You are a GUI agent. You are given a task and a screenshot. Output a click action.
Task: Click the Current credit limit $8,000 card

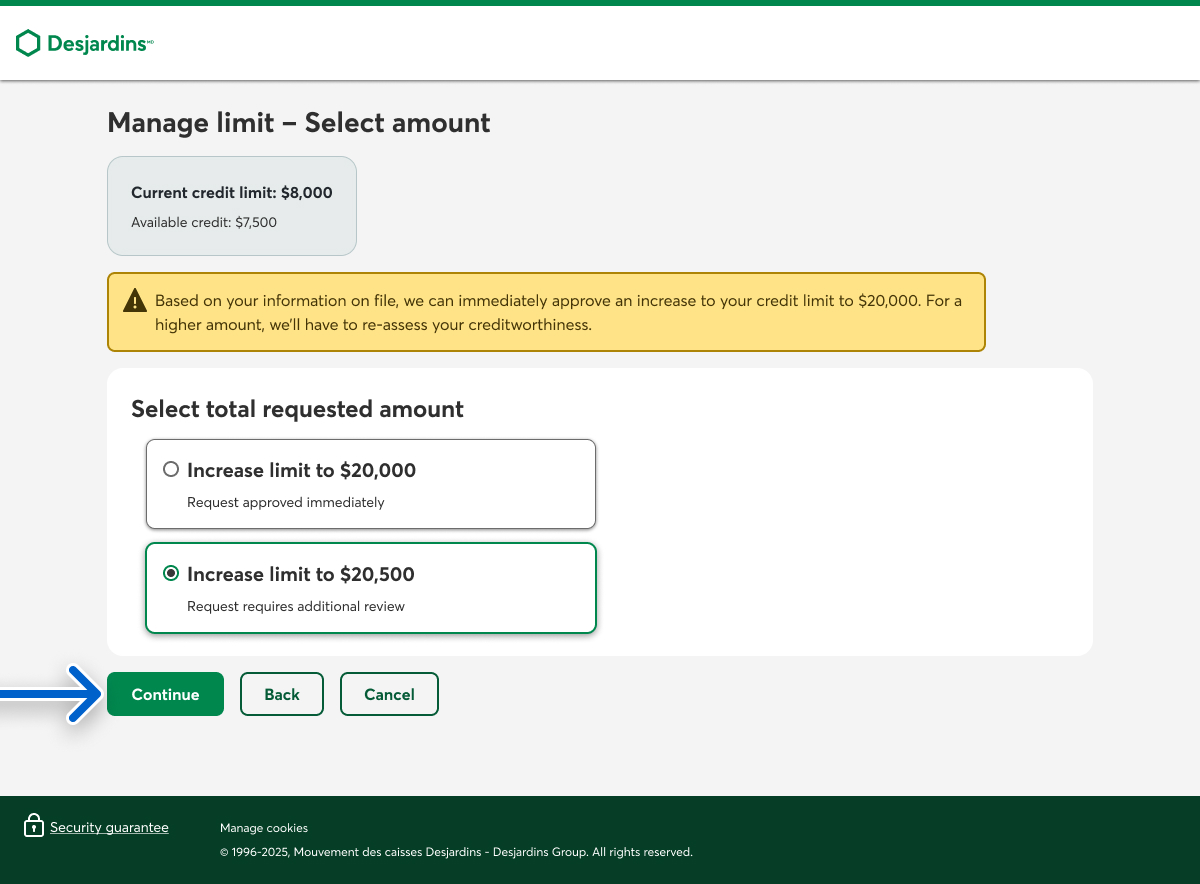[232, 205]
